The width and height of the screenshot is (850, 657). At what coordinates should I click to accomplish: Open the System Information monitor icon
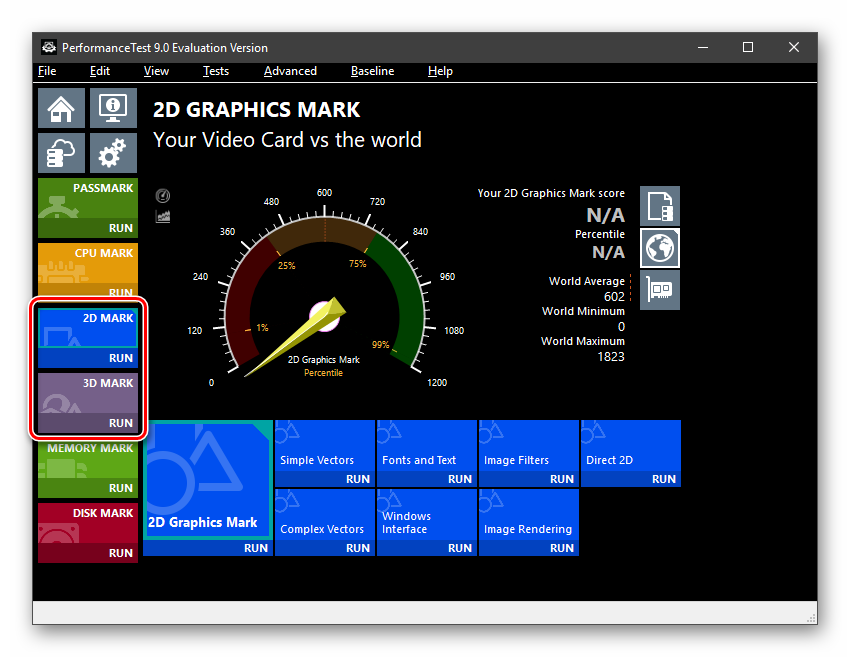(x=113, y=107)
